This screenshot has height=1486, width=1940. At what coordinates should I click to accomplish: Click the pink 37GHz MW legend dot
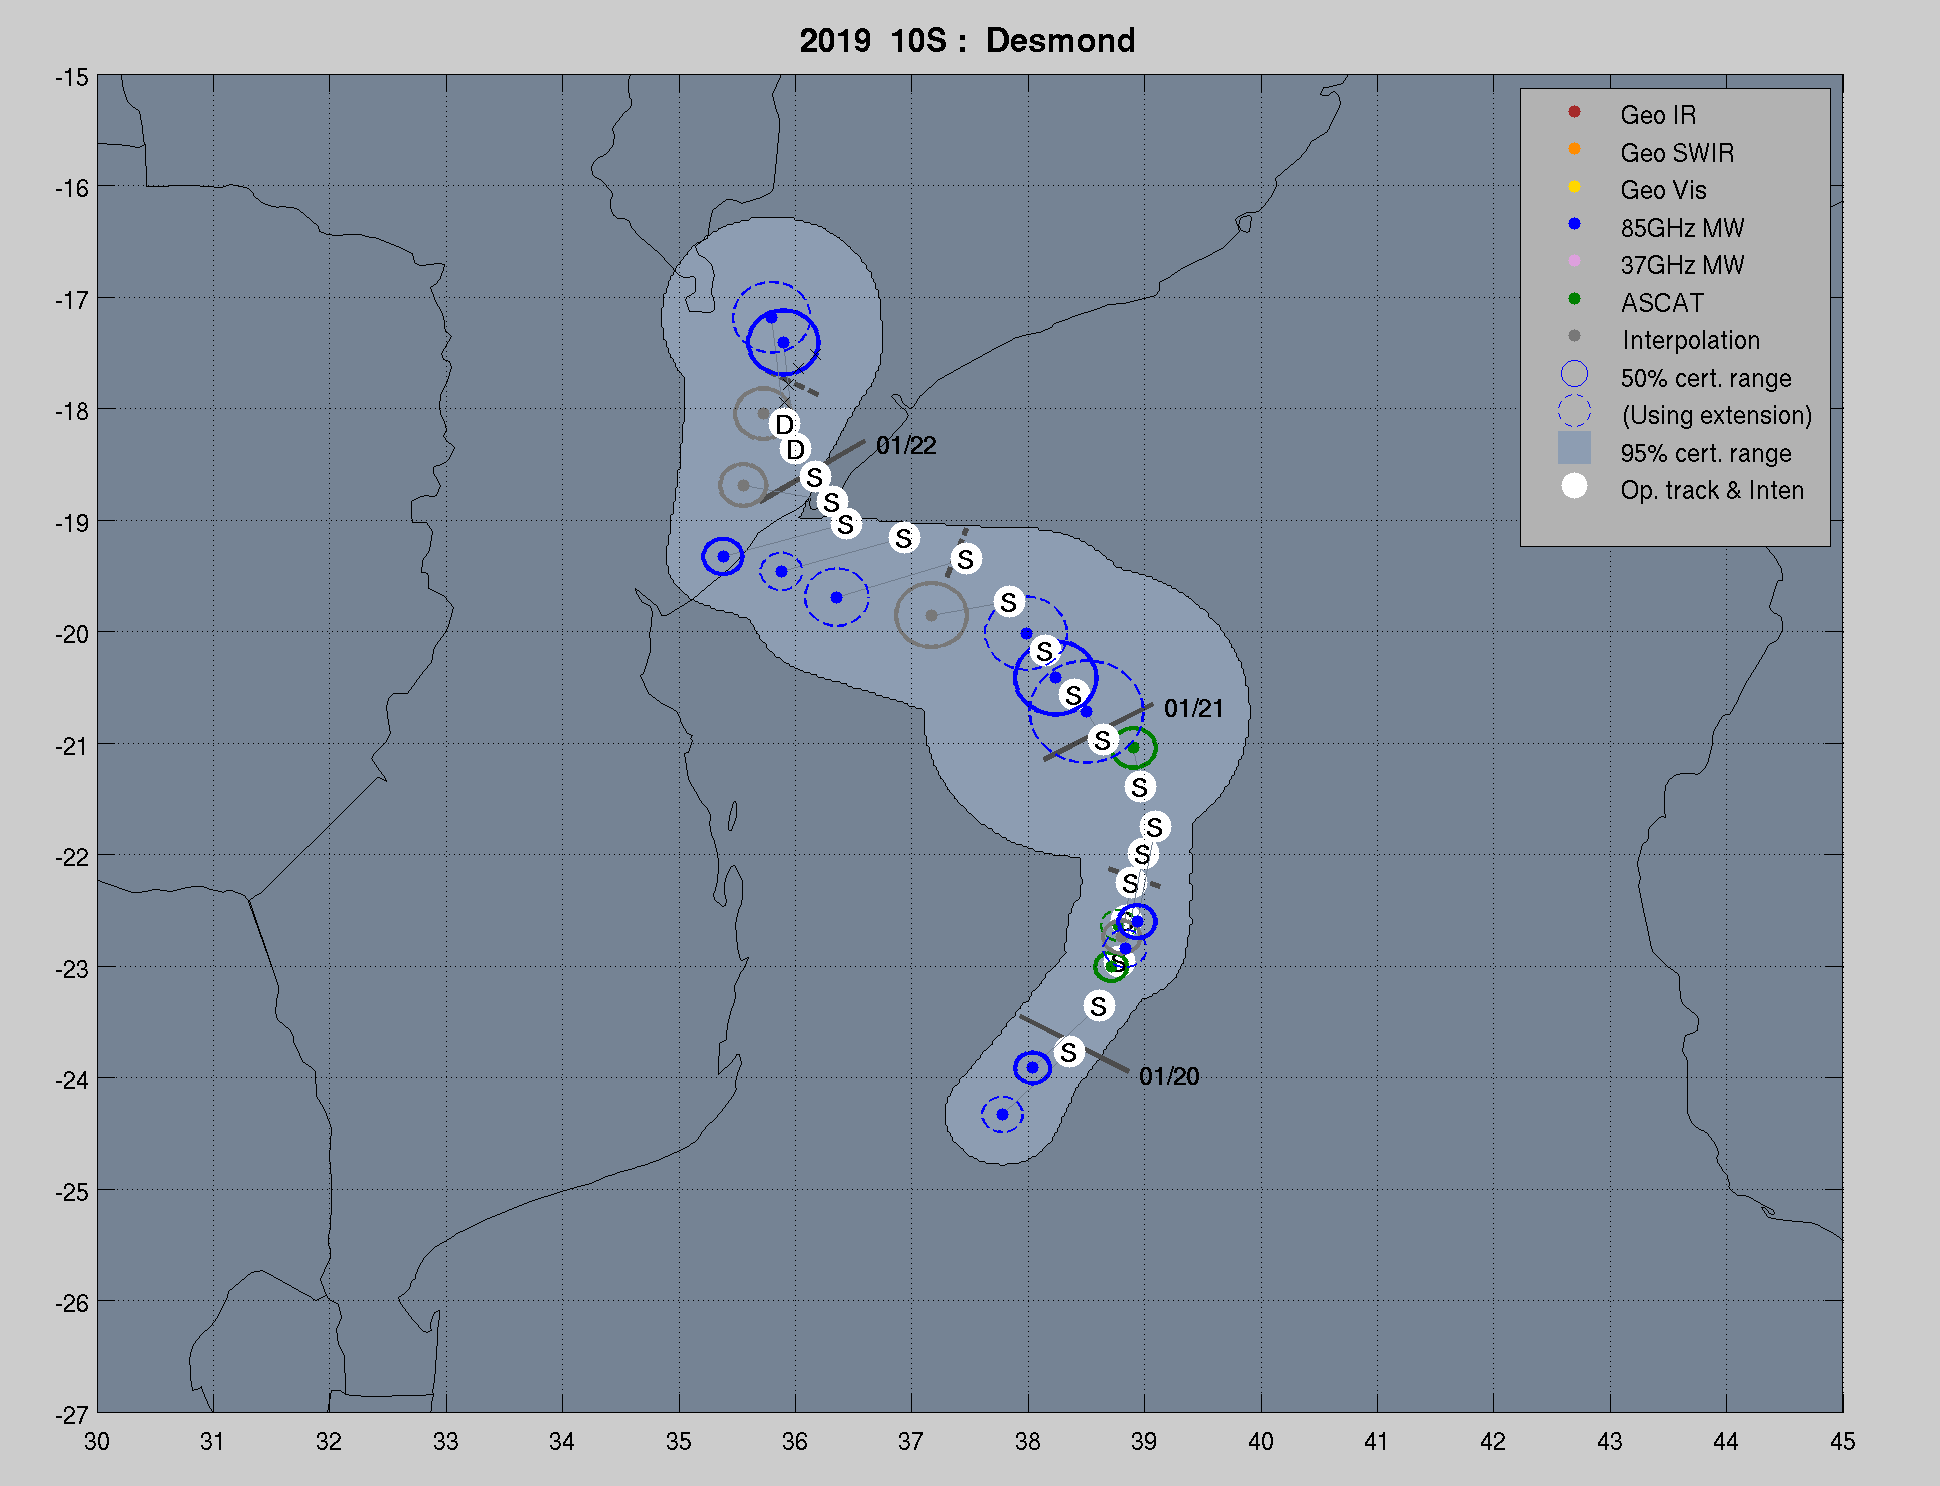1574,261
